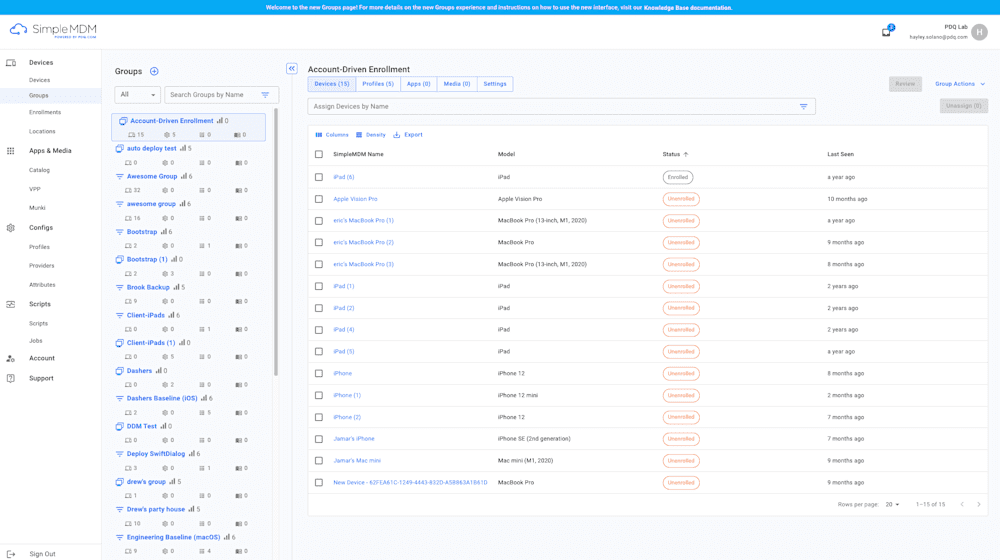Click the Sign Out arrow icon
Viewport: 1000px width, 560px height.
point(11,554)
